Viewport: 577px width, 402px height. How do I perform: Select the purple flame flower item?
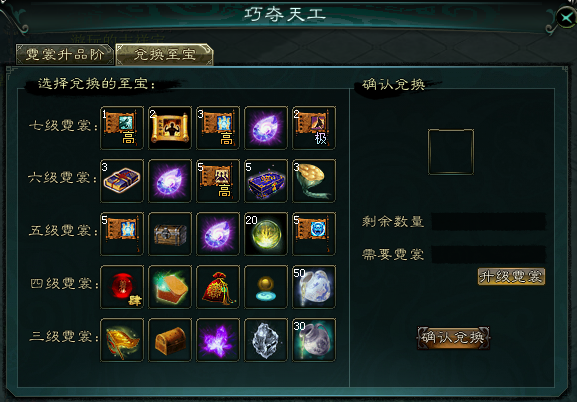[218, 340]
